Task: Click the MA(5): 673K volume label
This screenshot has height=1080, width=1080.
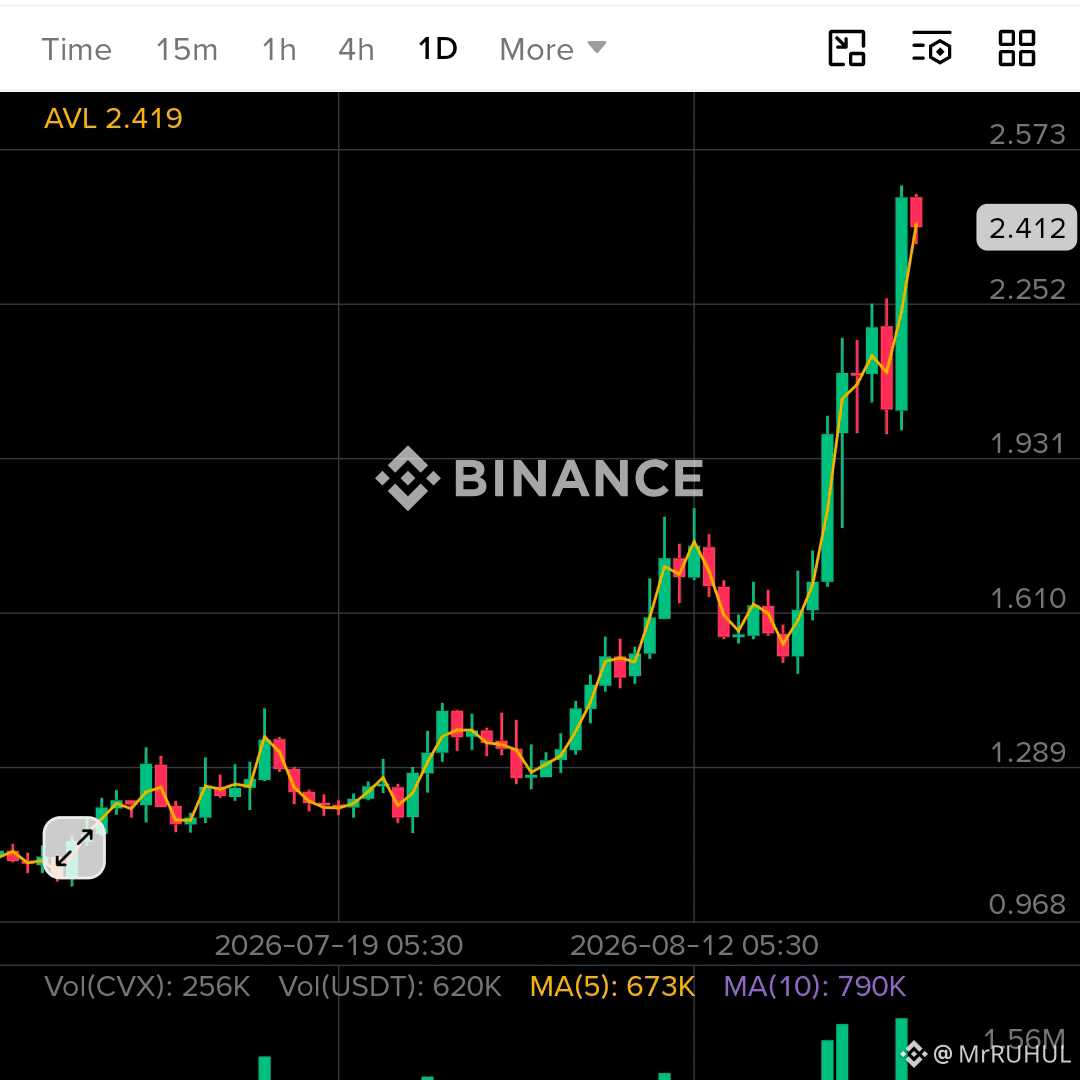Action: (612, 986)
